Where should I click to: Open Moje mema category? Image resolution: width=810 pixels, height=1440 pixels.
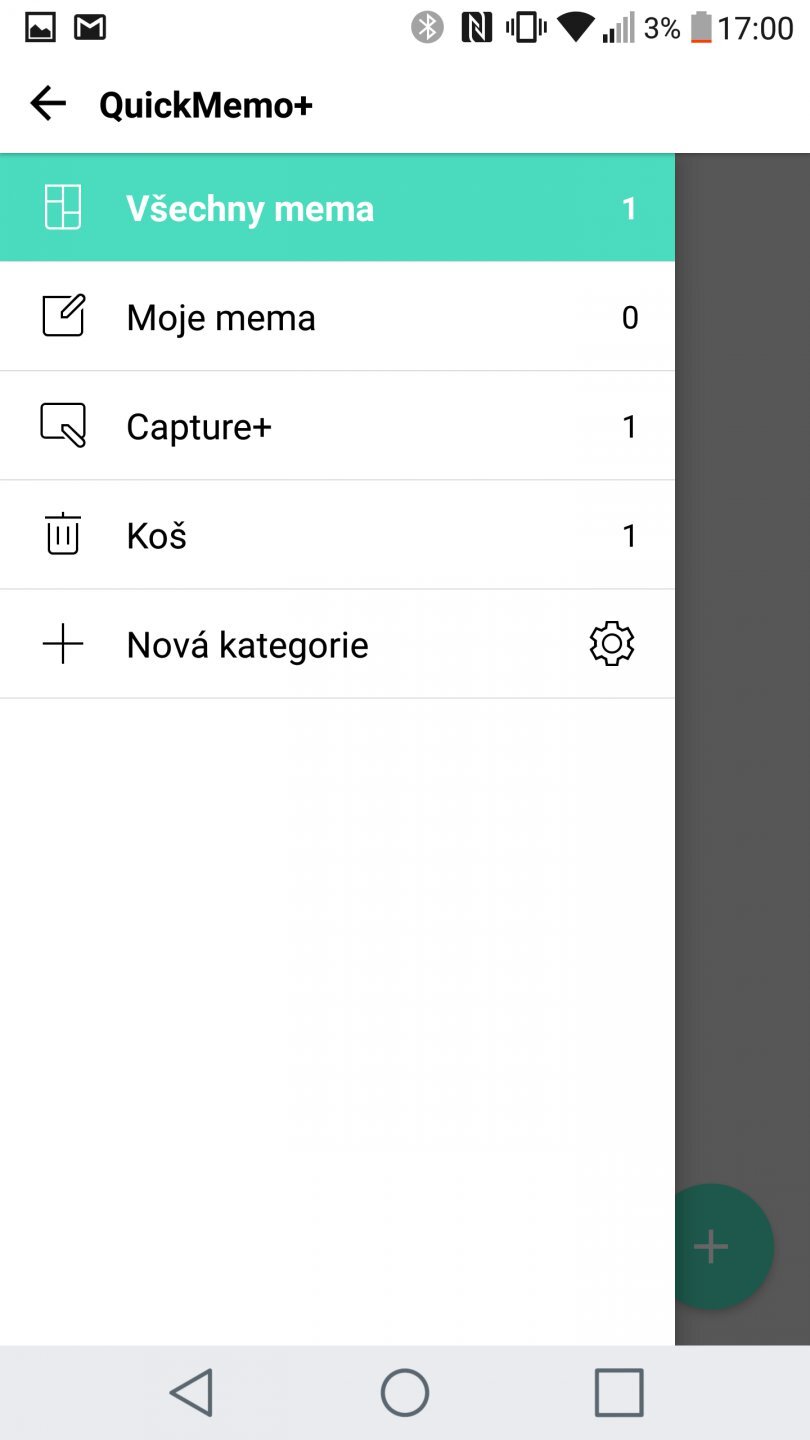pos(221,318)
